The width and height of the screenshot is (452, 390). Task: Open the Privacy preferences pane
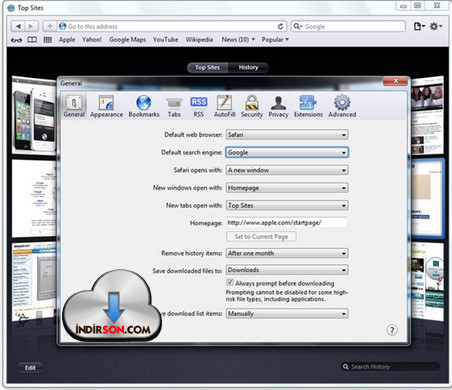point(278,106)
